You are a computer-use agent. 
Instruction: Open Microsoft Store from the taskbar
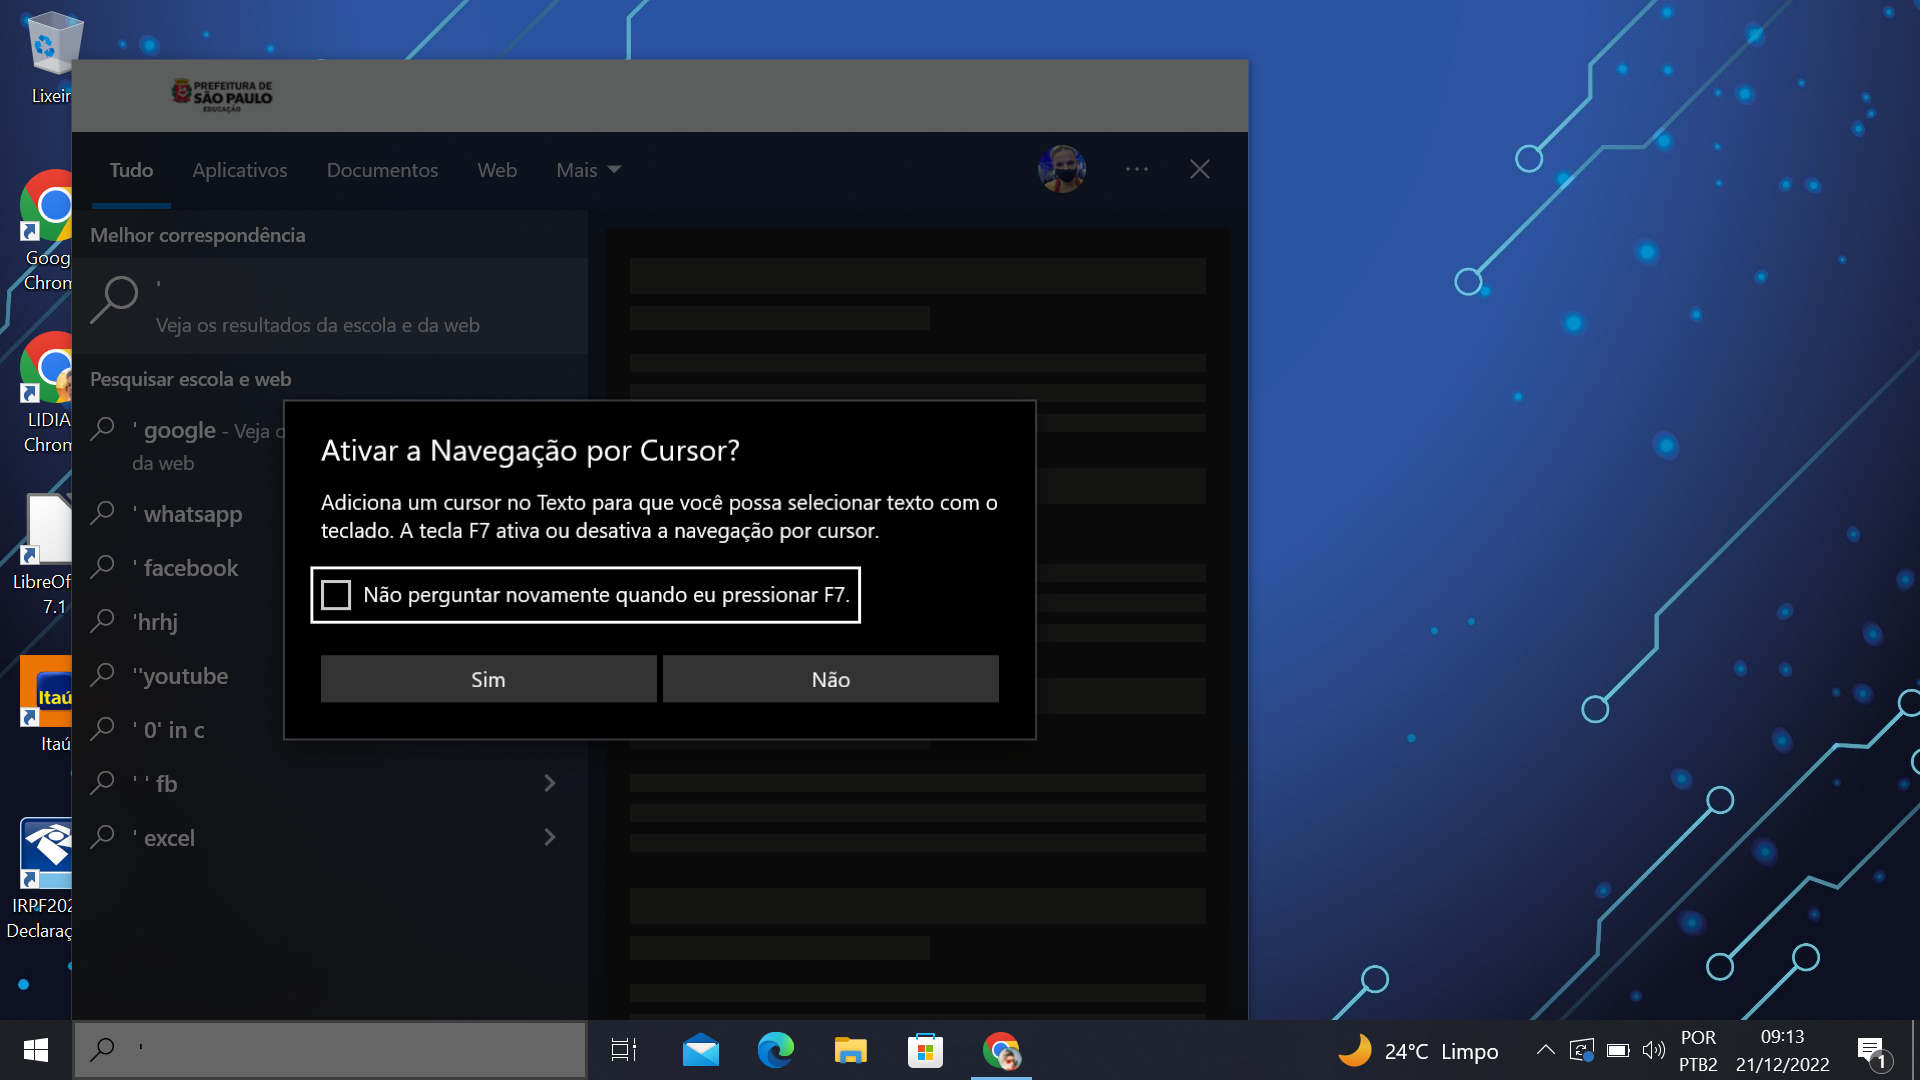(x=926, y=1050)
